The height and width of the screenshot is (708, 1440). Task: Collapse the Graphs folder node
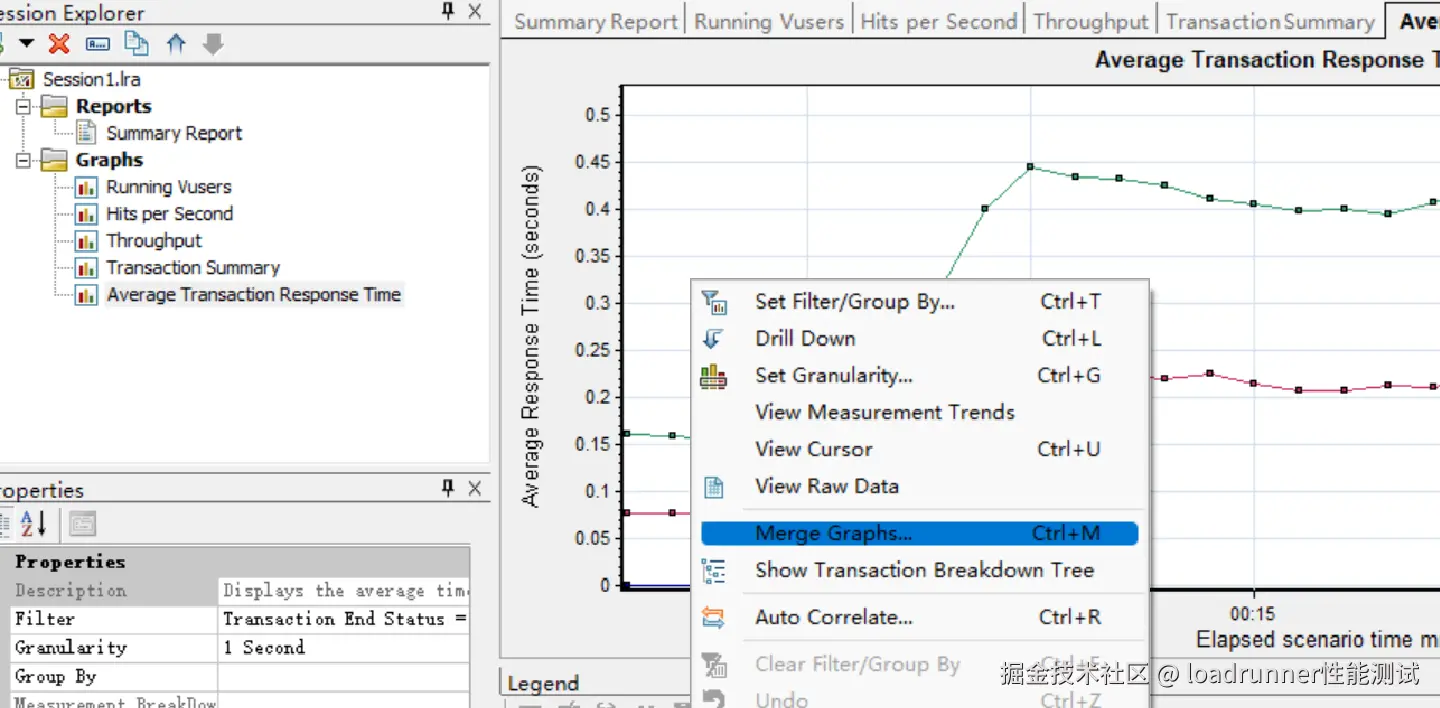click(x=24, y=160)
